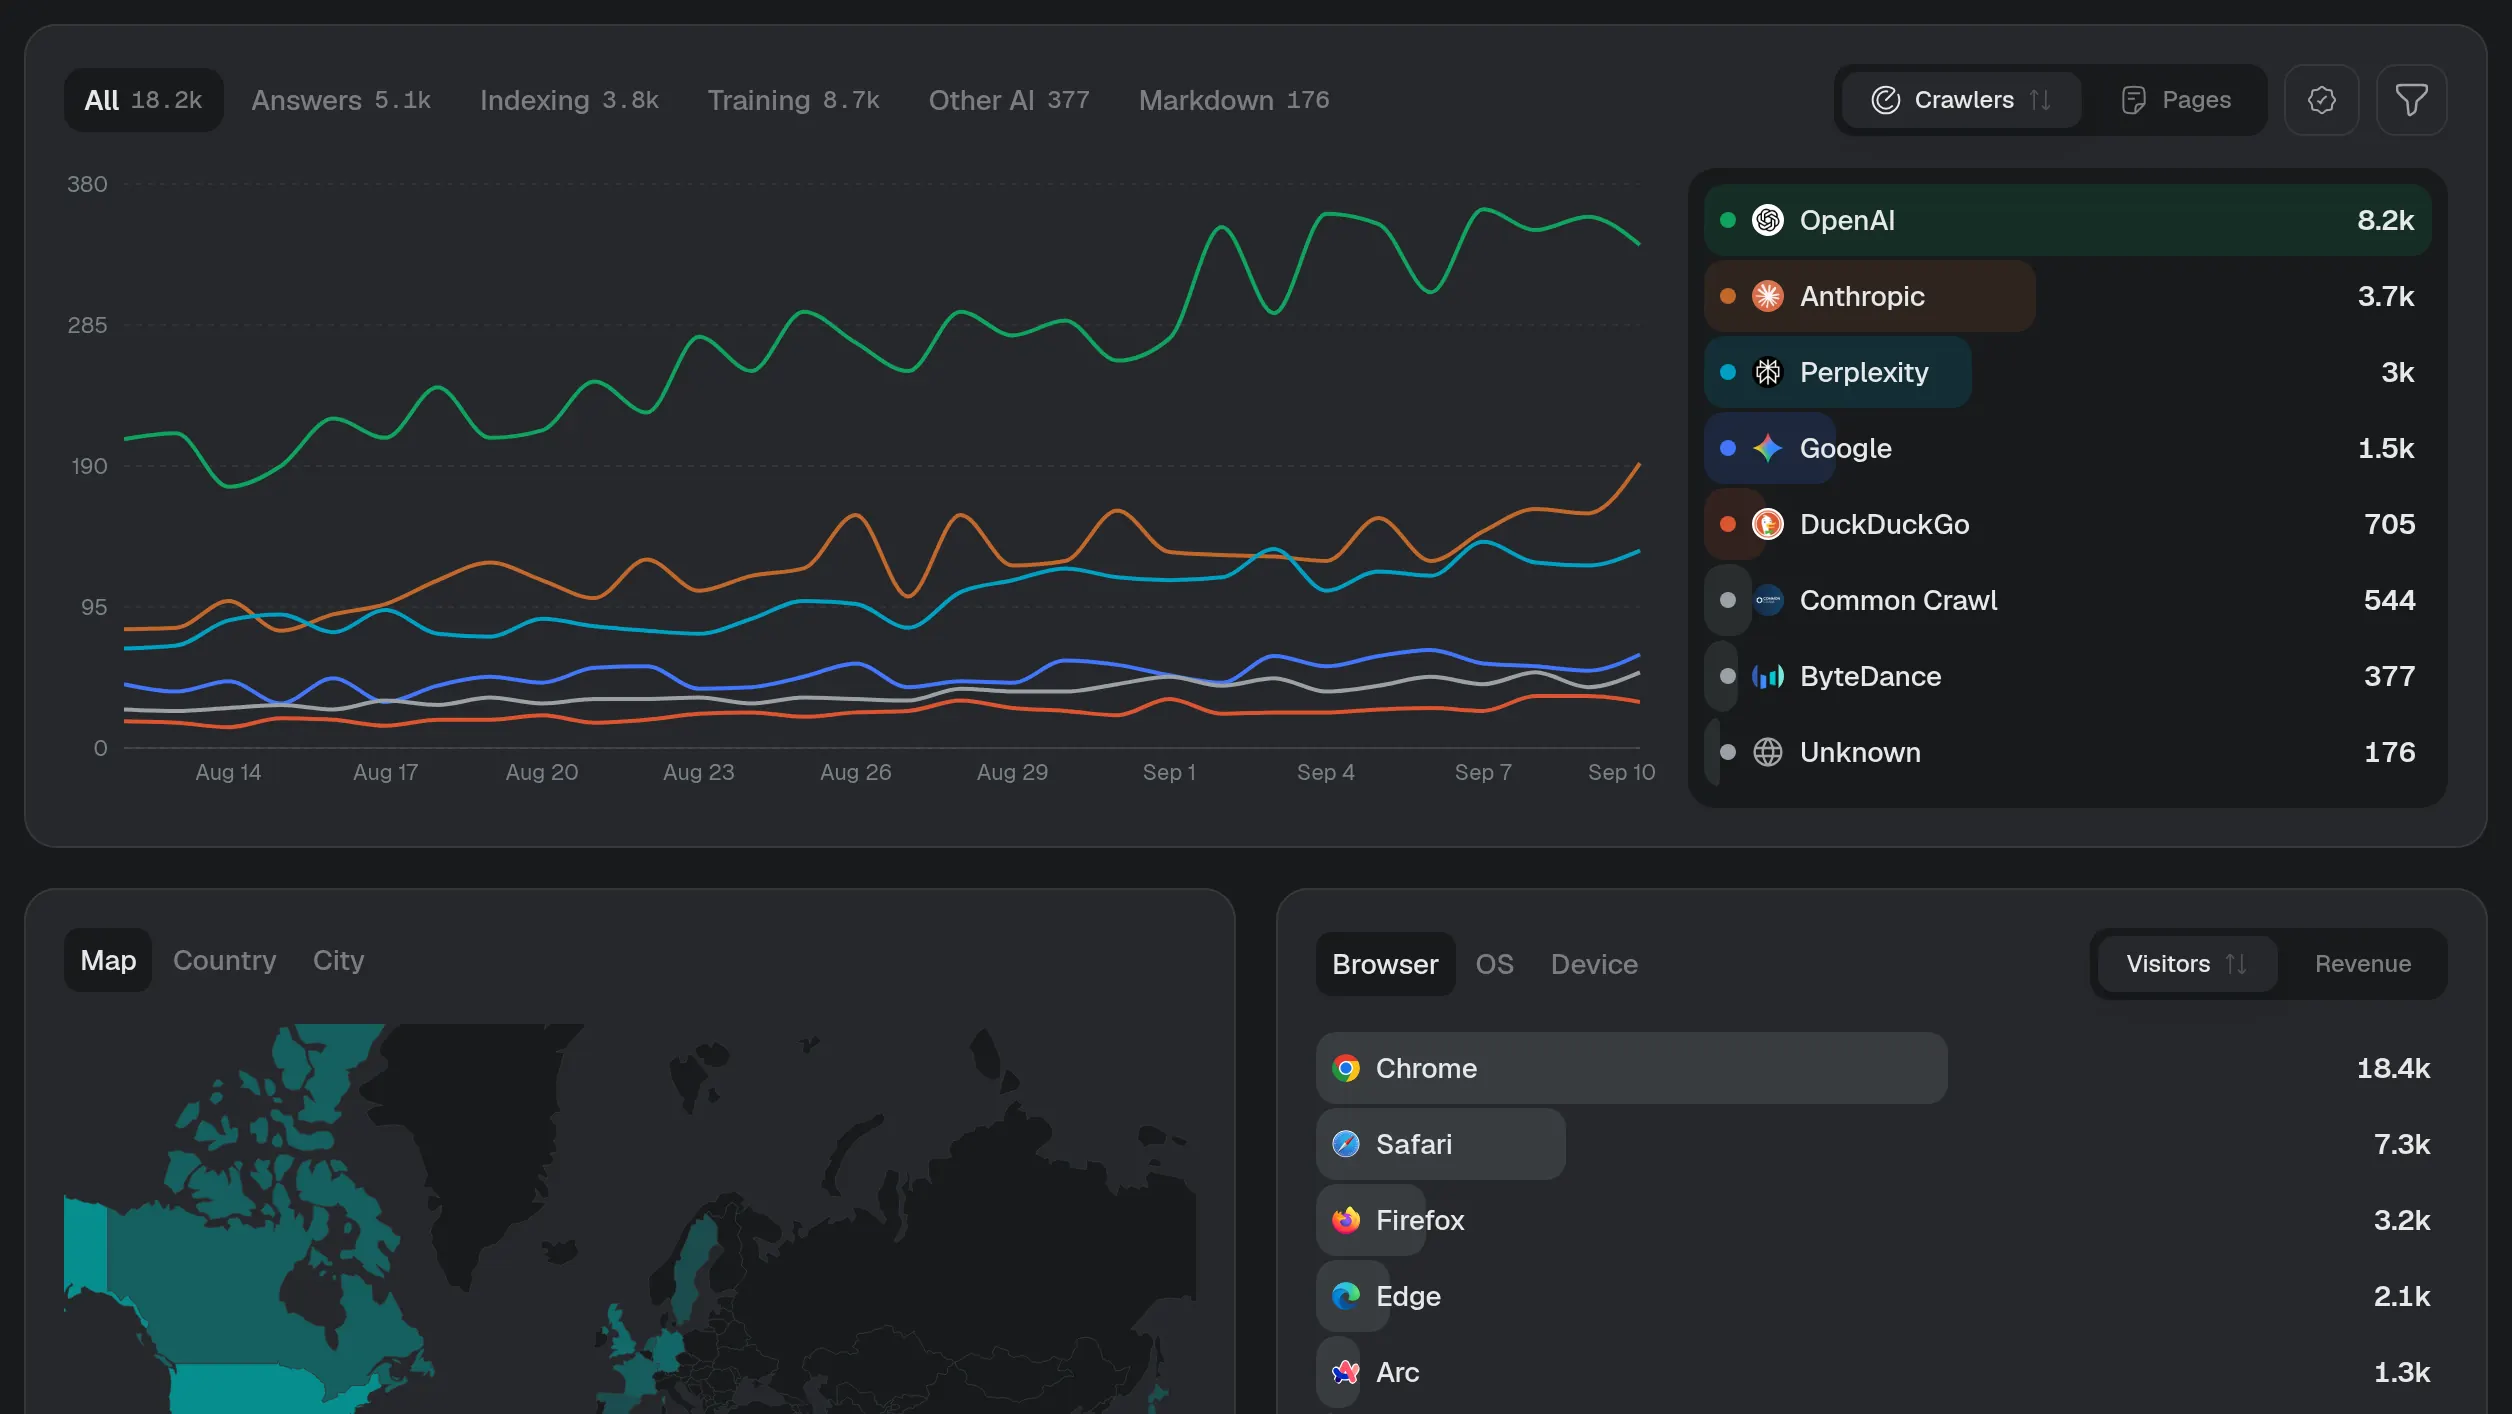Switch to the City tab

(338, 960)
